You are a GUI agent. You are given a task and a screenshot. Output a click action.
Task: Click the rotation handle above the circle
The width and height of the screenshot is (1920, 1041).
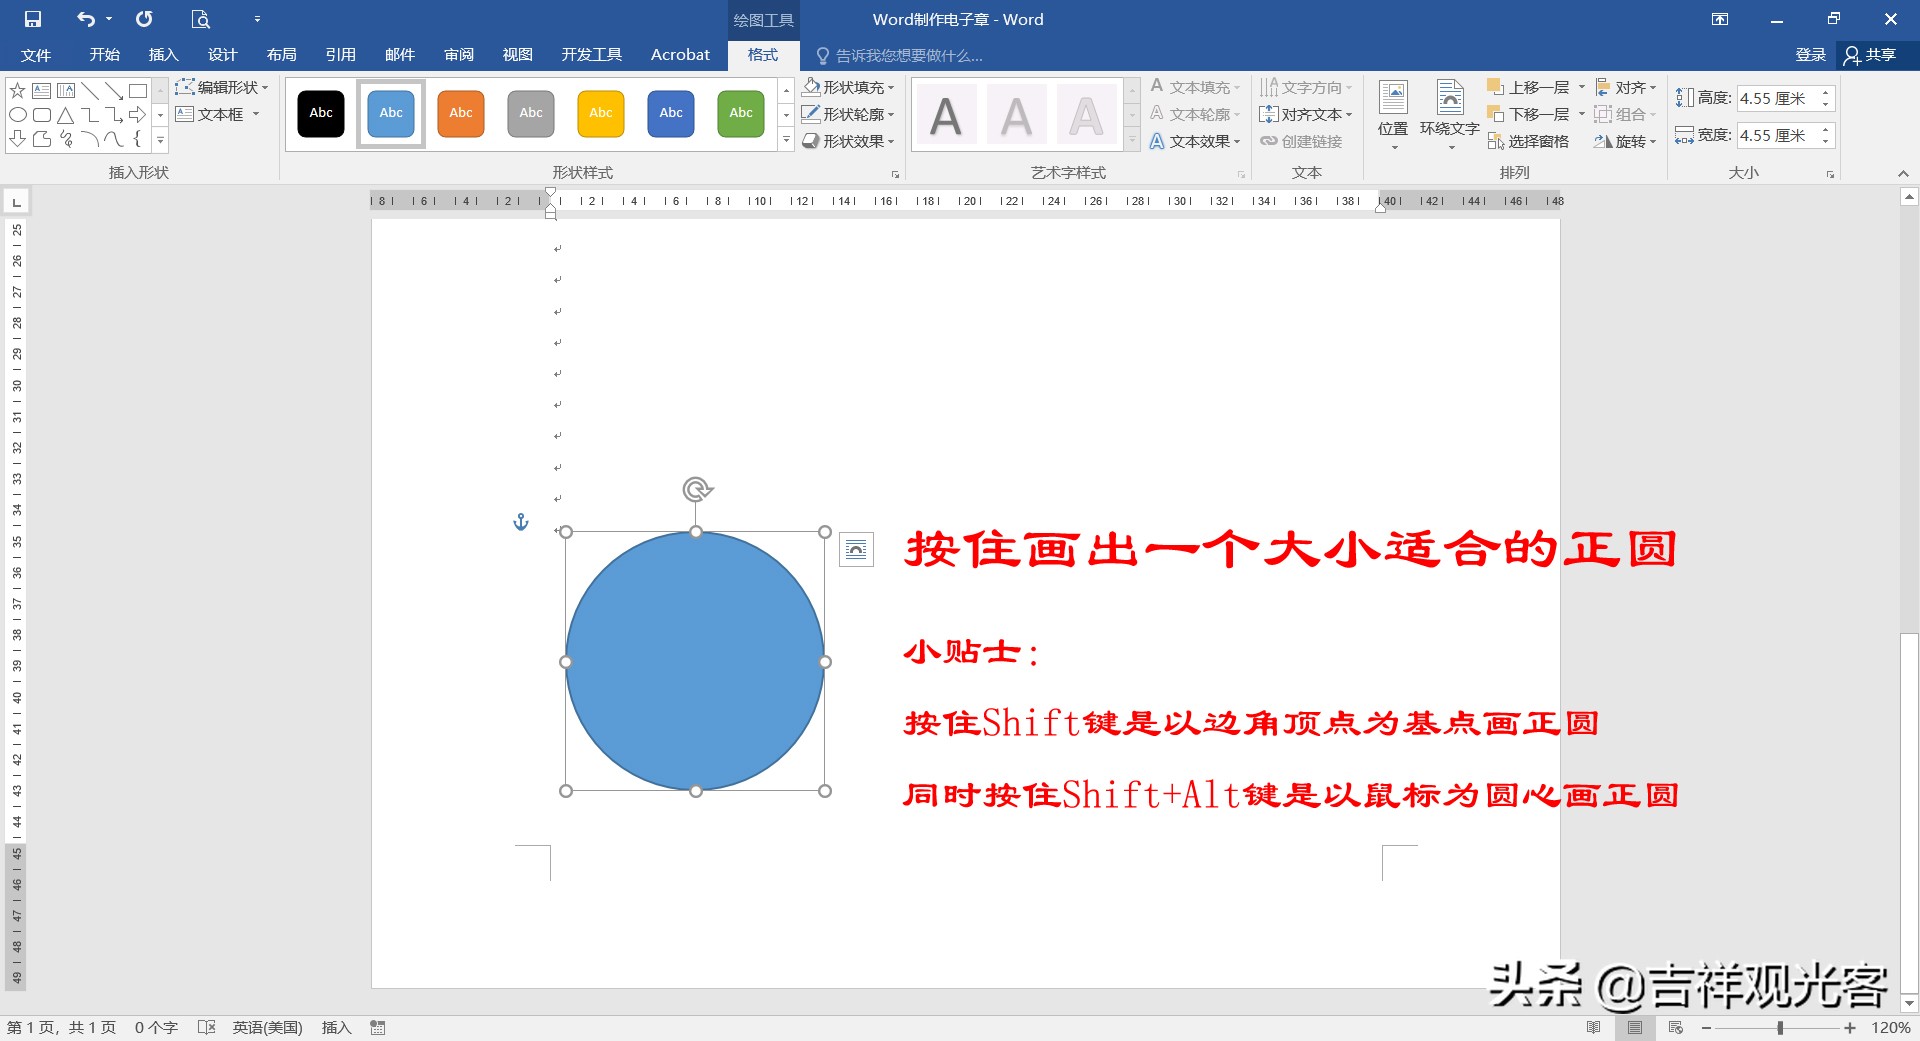(697, 489)
